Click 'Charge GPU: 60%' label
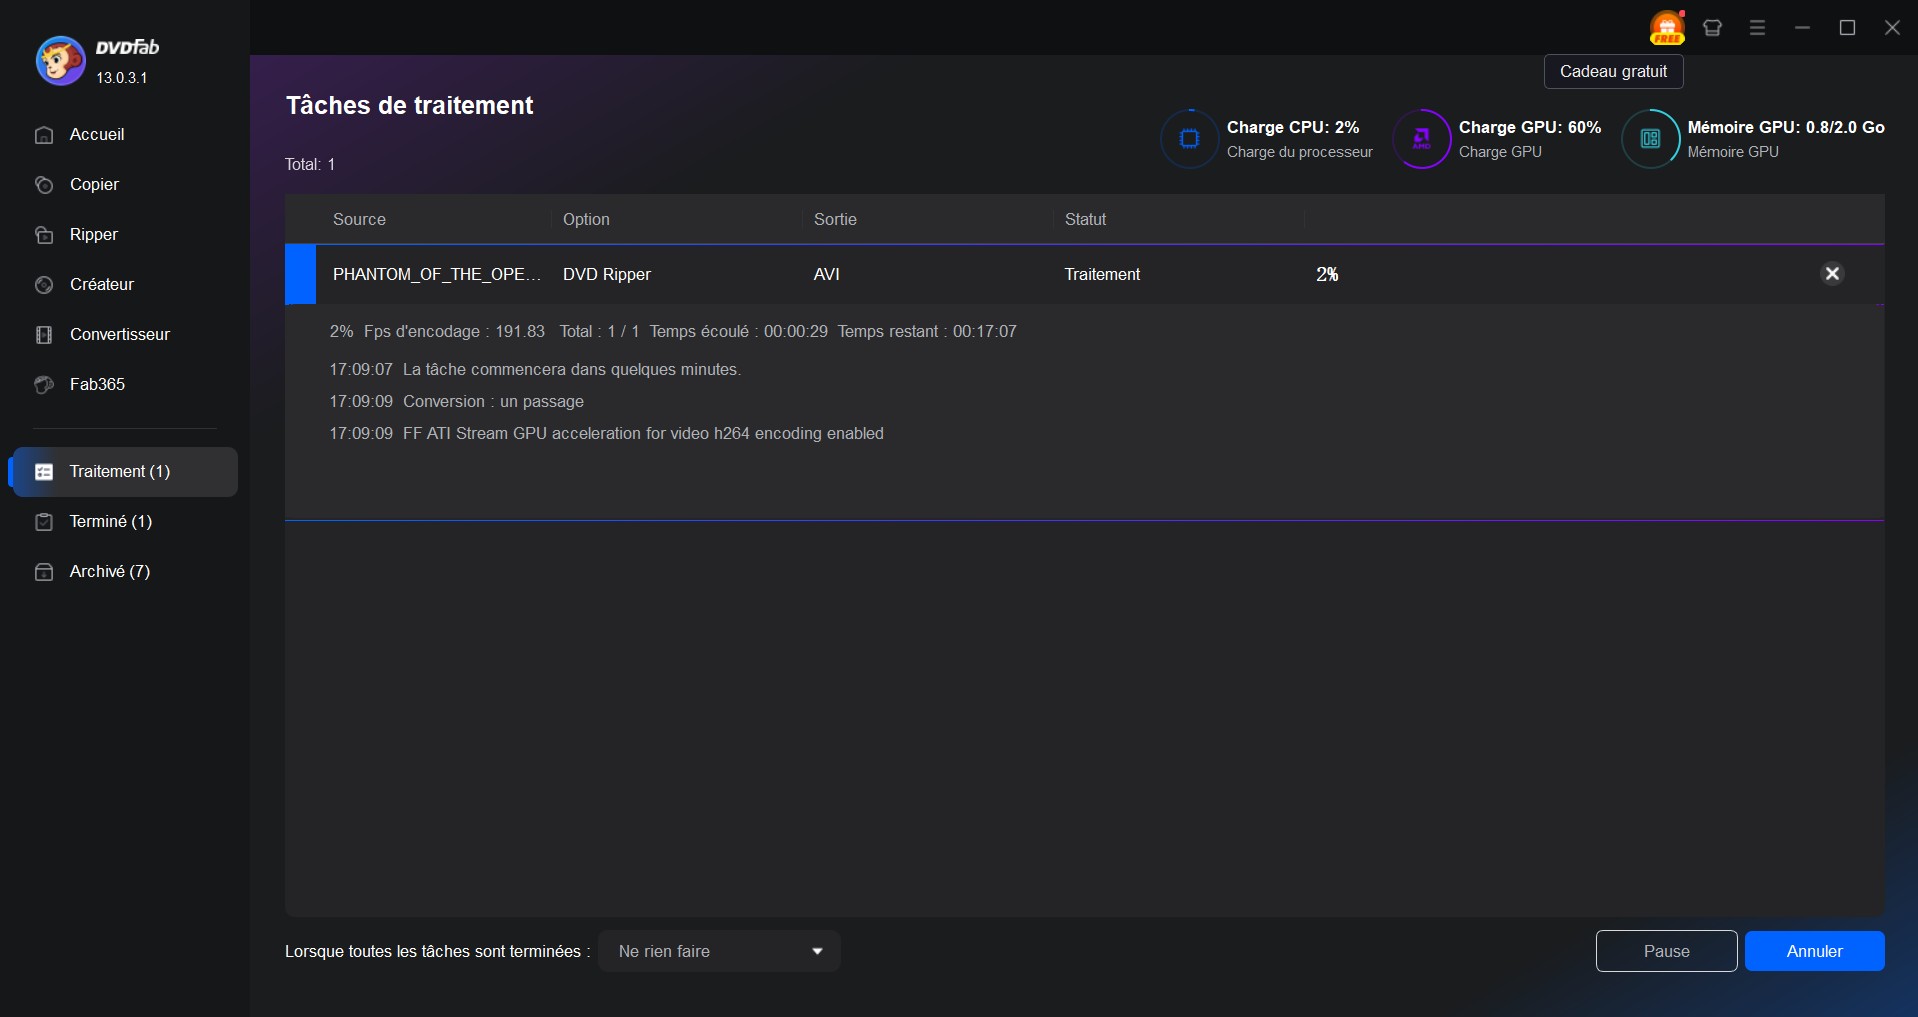This screenshot has width=1918, height=1017. [1530, 127]
